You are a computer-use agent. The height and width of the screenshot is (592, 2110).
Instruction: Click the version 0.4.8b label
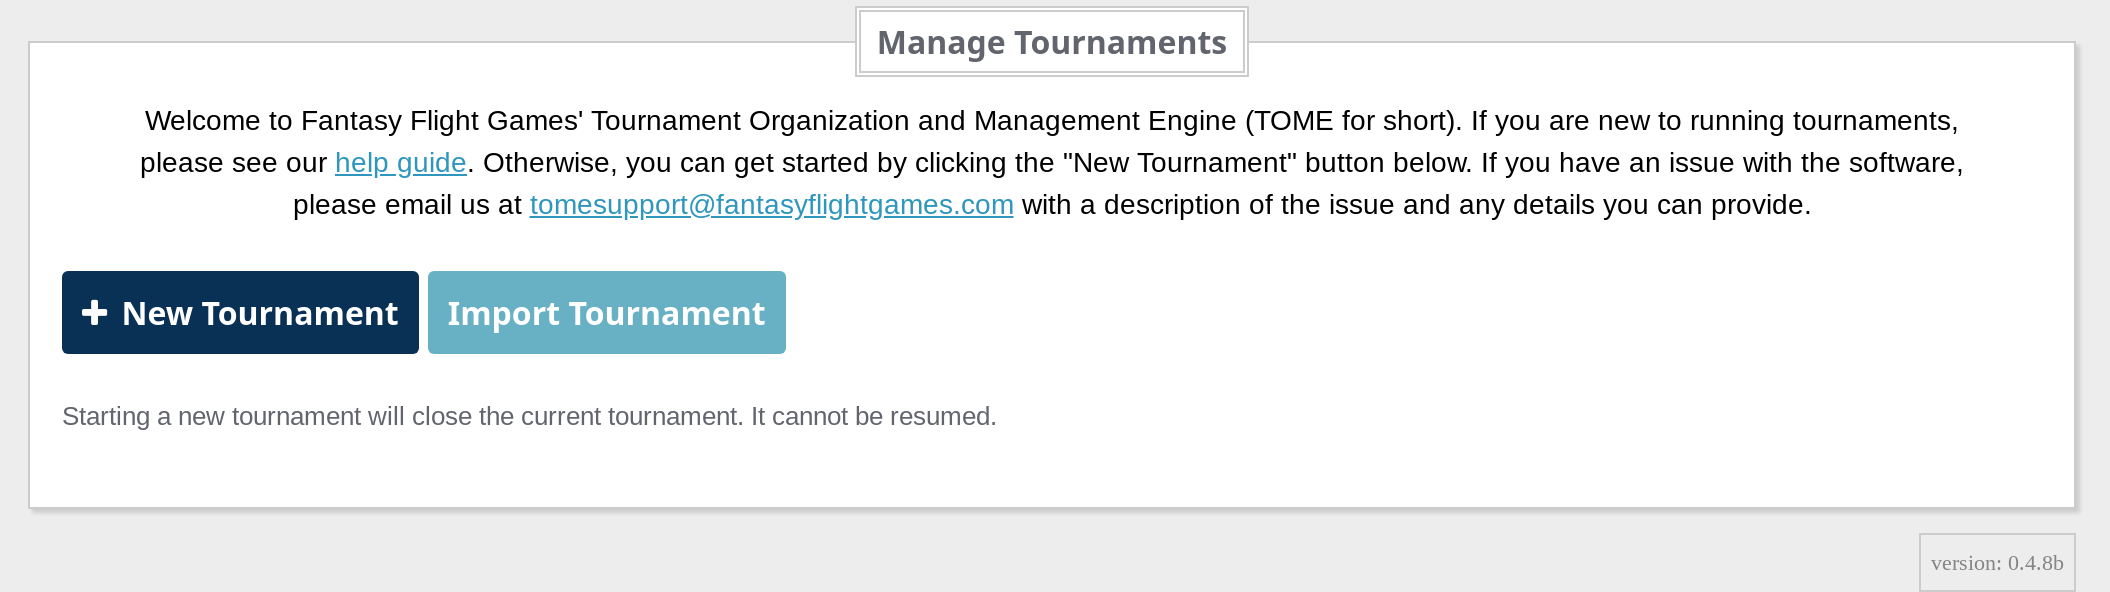pos(1996,563)
